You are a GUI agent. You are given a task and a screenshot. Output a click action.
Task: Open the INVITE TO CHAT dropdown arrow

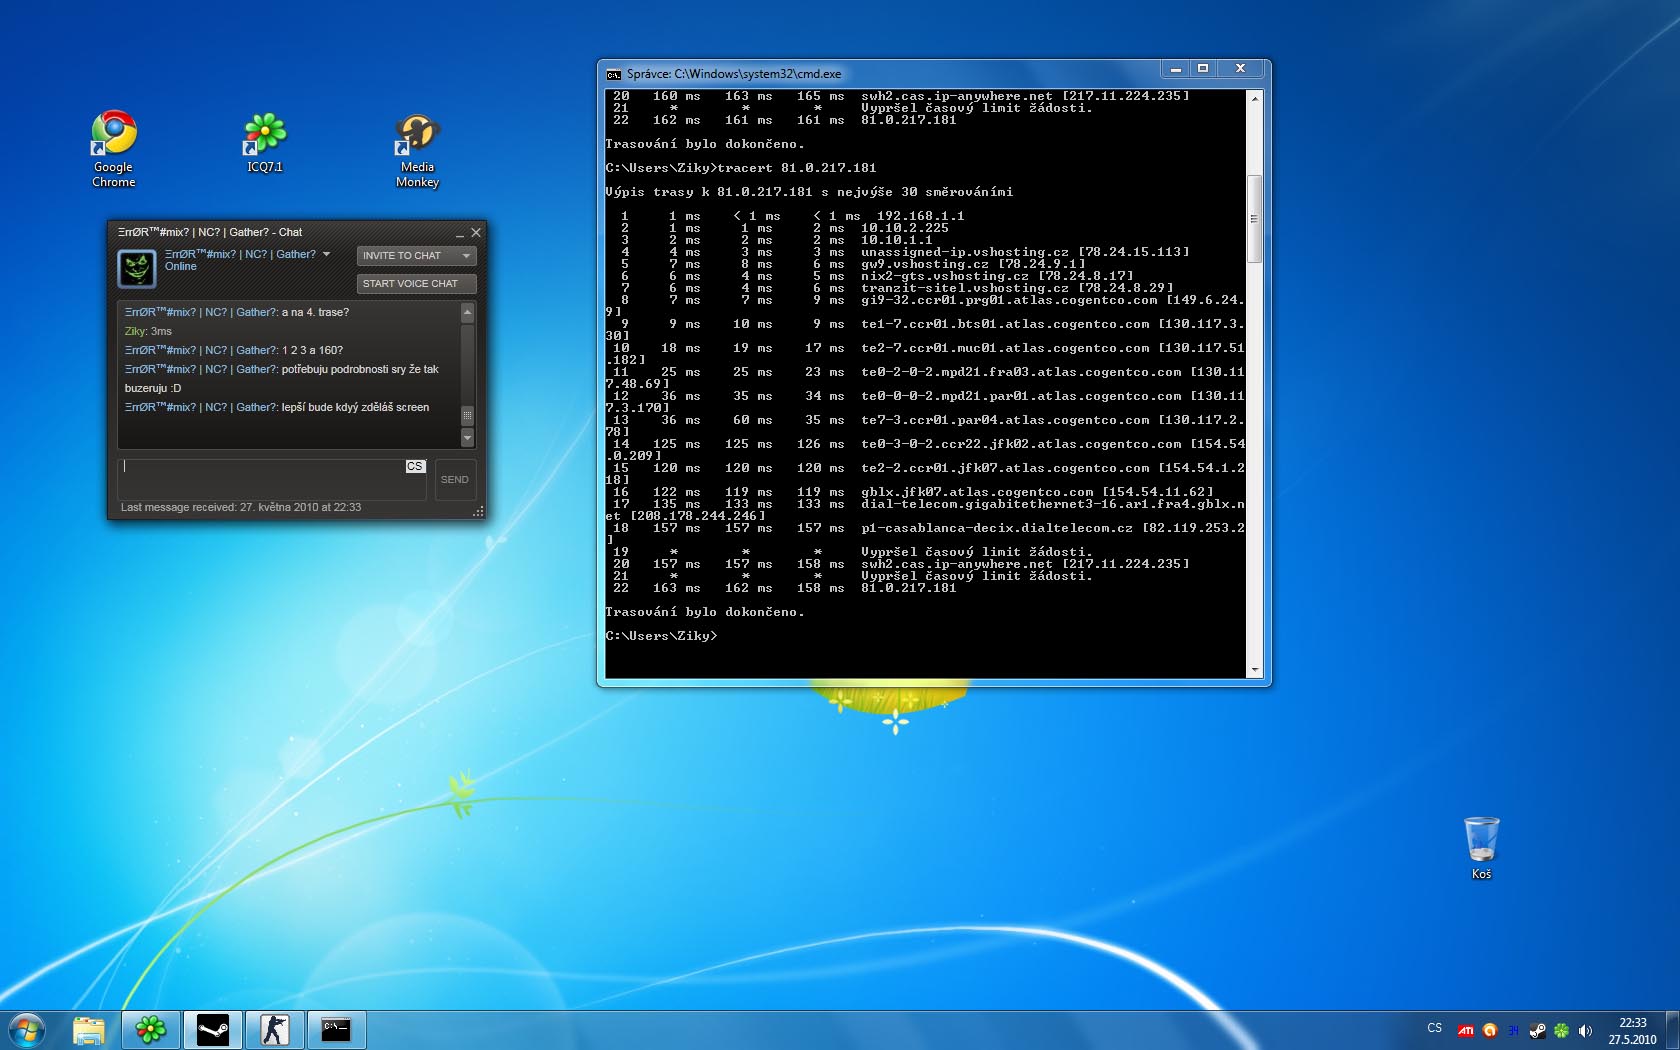(x=466, y=255)
